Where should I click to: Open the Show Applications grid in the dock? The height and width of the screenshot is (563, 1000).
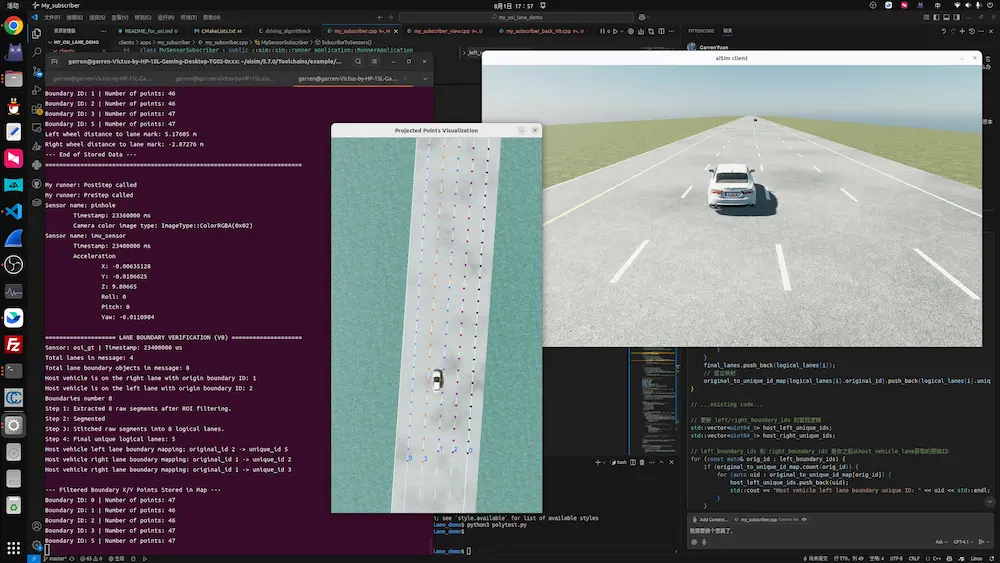click(x=13, y=547)
